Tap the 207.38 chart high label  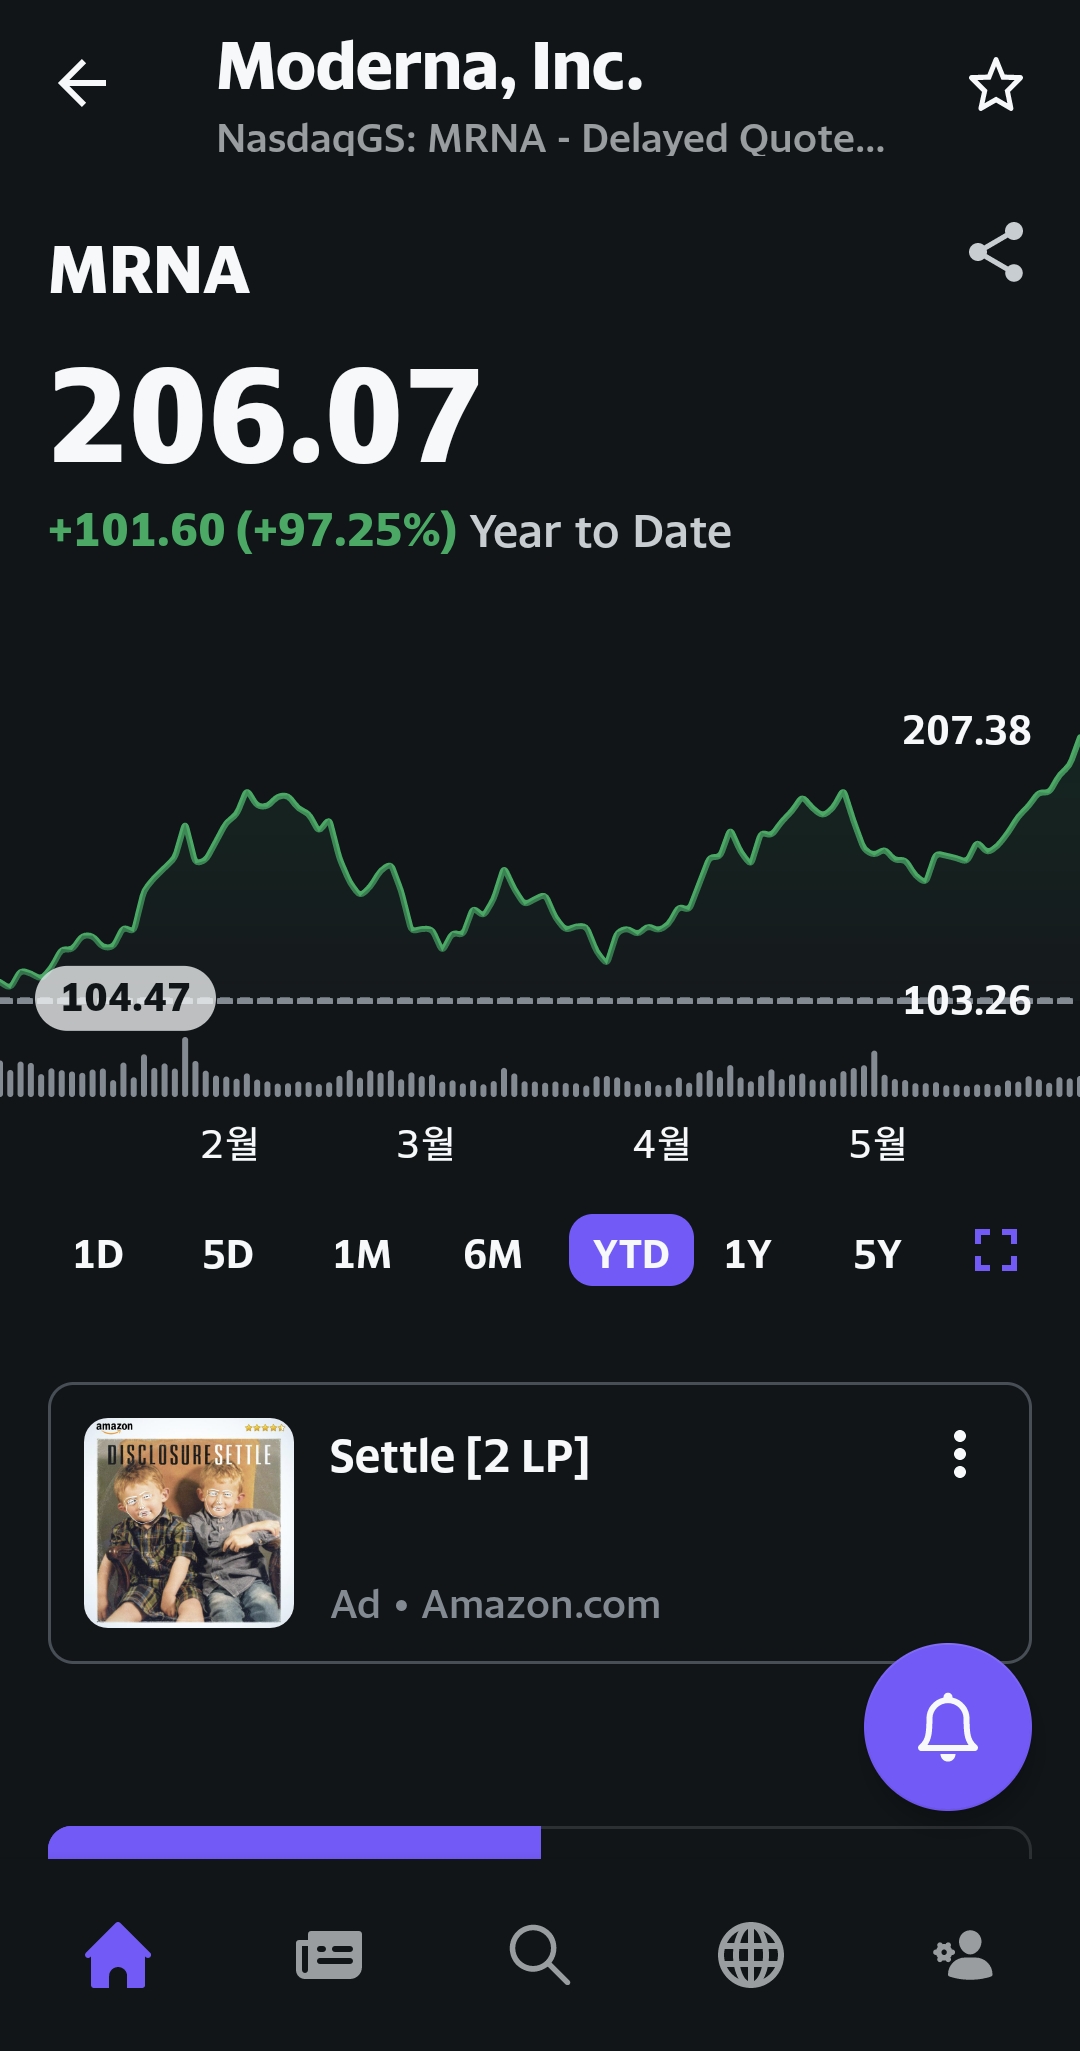pos(966,731)
